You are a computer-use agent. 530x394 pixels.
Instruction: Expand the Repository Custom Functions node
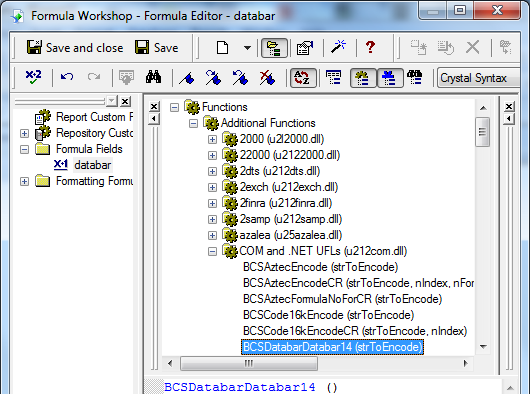[x=24, y=133]
